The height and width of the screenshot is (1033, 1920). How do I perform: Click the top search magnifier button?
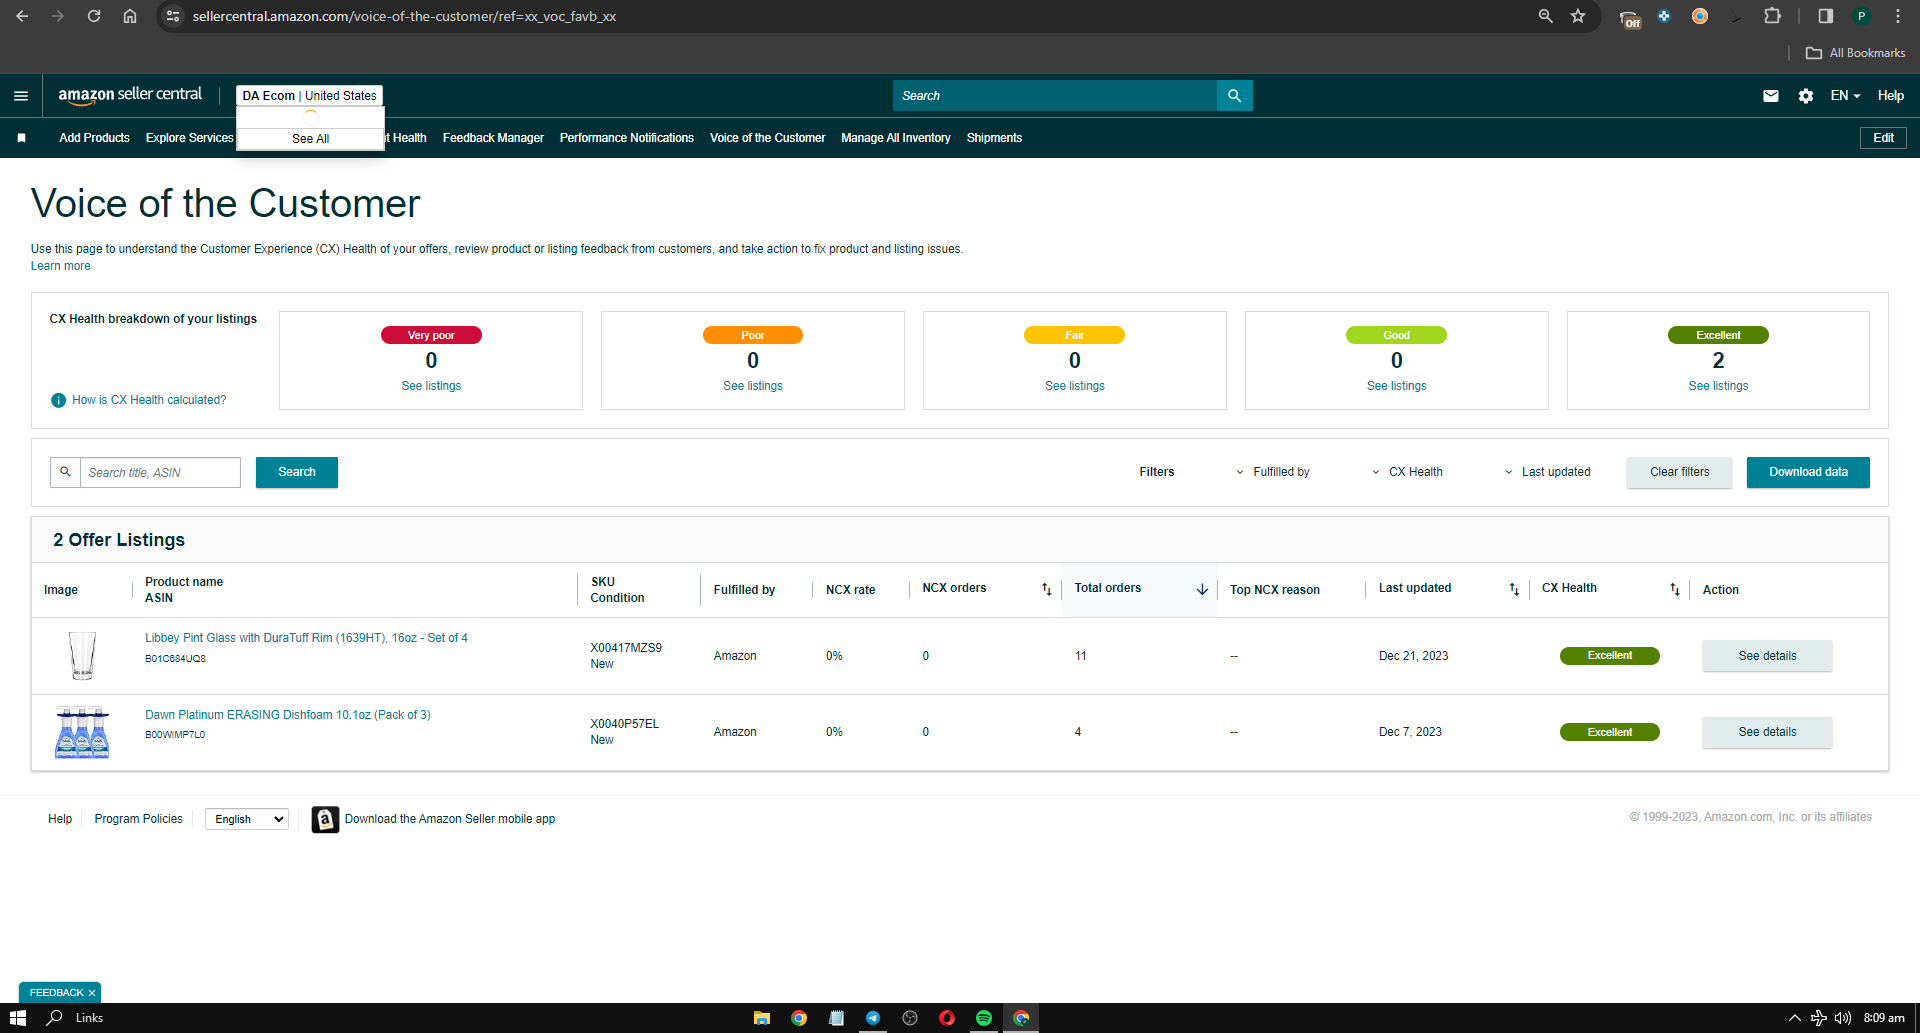1234,96
